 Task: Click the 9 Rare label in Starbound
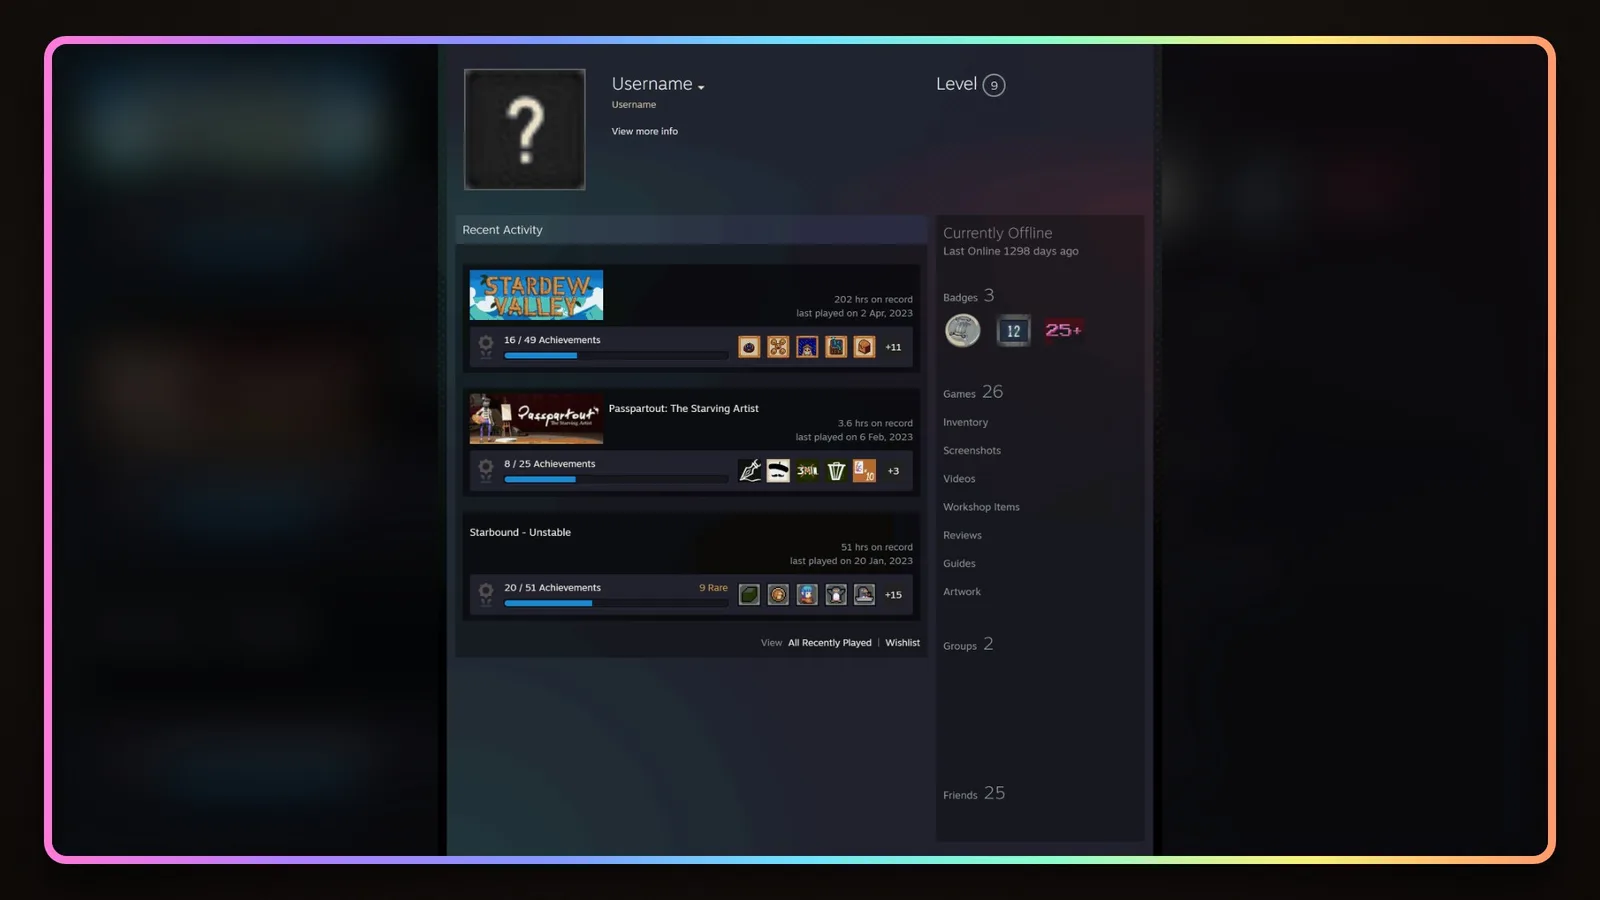713,588
